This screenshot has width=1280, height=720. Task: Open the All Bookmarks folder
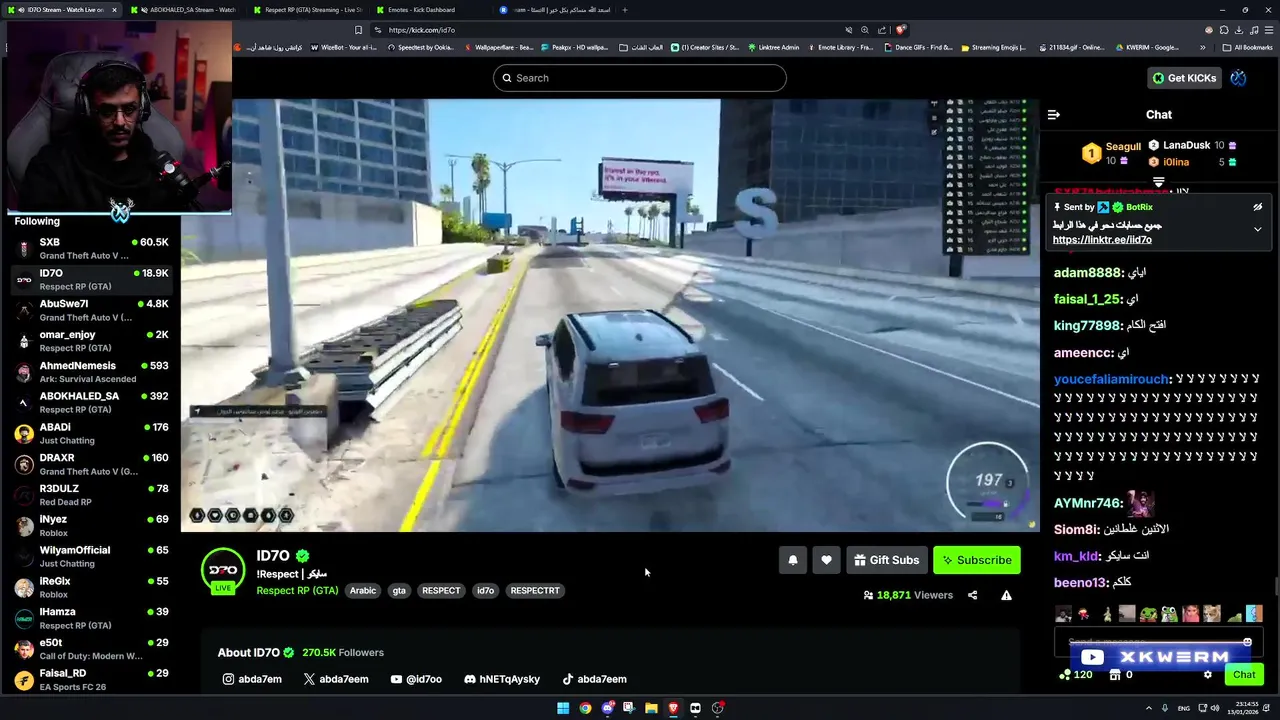[1247, 47]
